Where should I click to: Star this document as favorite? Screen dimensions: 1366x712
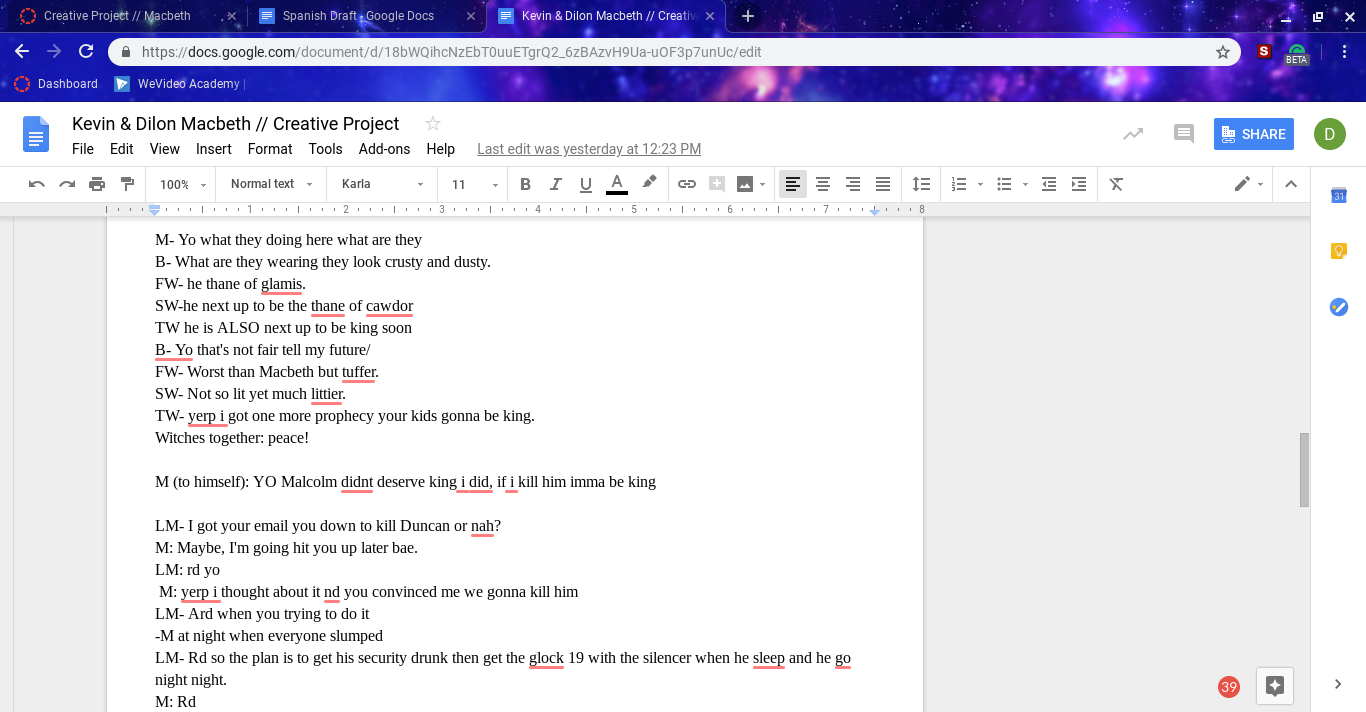pos(433,124)
